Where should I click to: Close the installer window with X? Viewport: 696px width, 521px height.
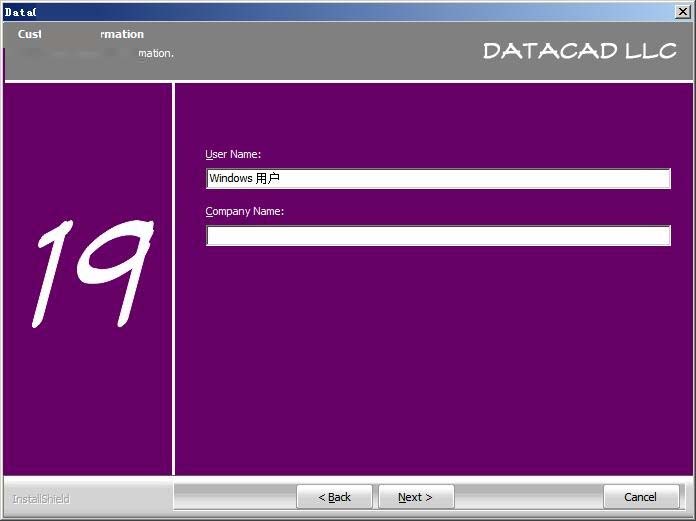click(x=683, y=12)
